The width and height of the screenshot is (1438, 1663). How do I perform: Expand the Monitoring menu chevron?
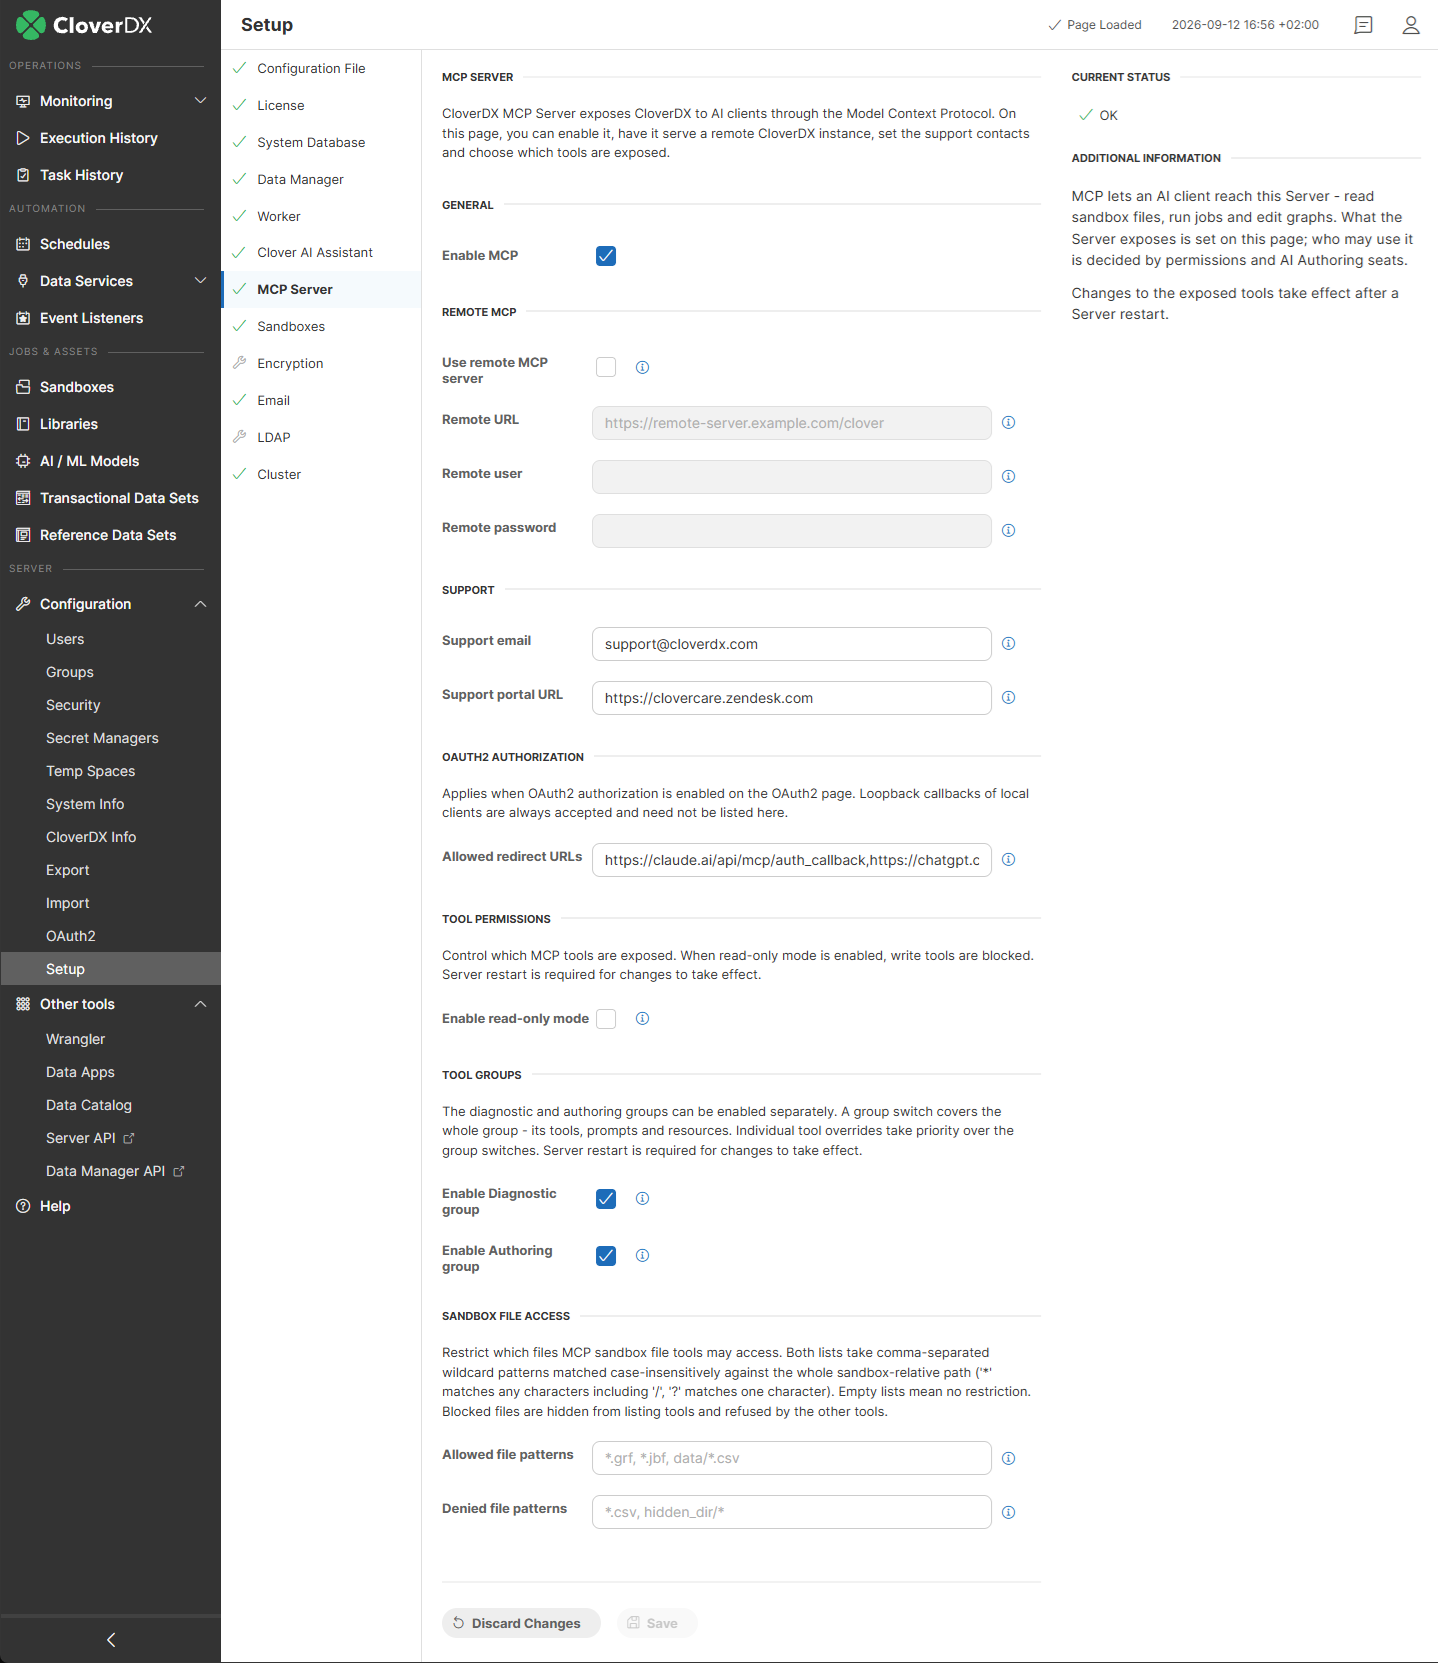click(200, 101)
